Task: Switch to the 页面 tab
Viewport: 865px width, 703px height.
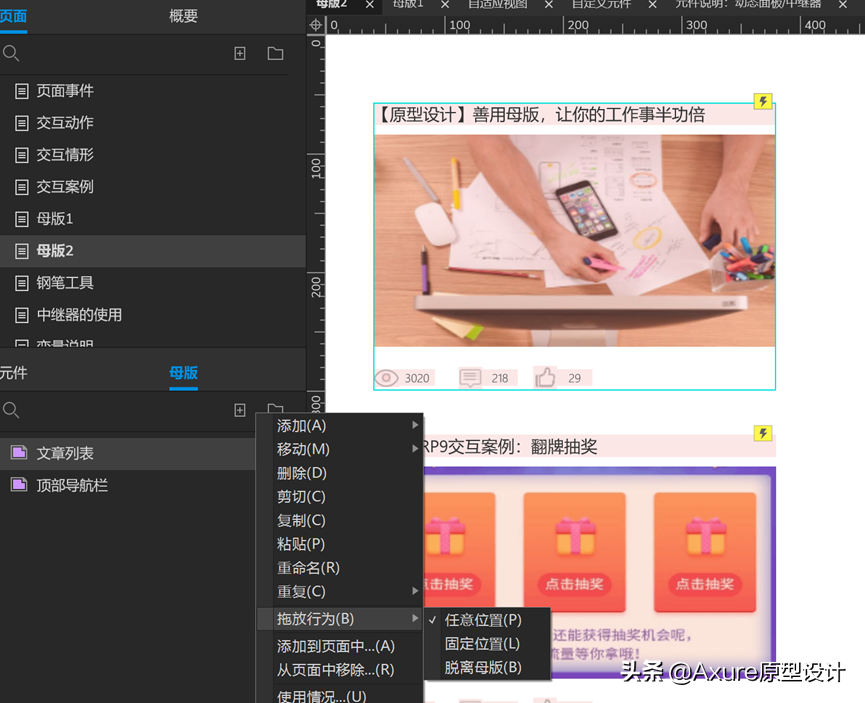Action: click(x=13, y=16)
